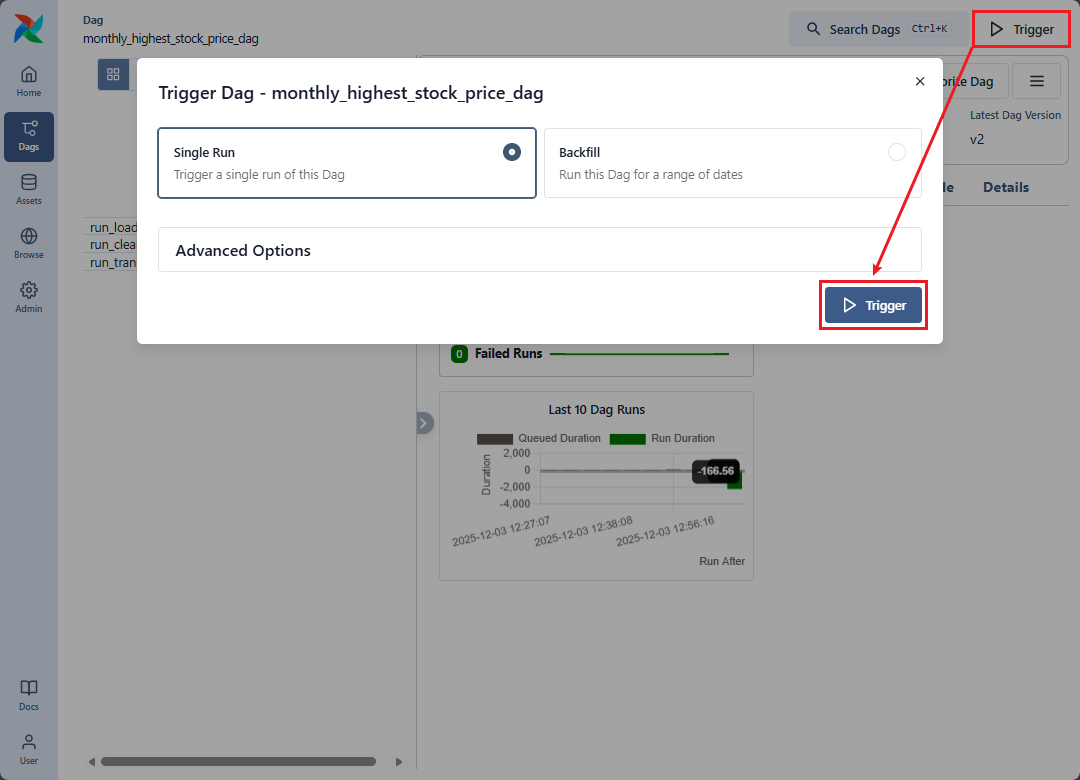Click the scrollbar right arrow
The image size is (1080, 780).
tap(398, 761)
